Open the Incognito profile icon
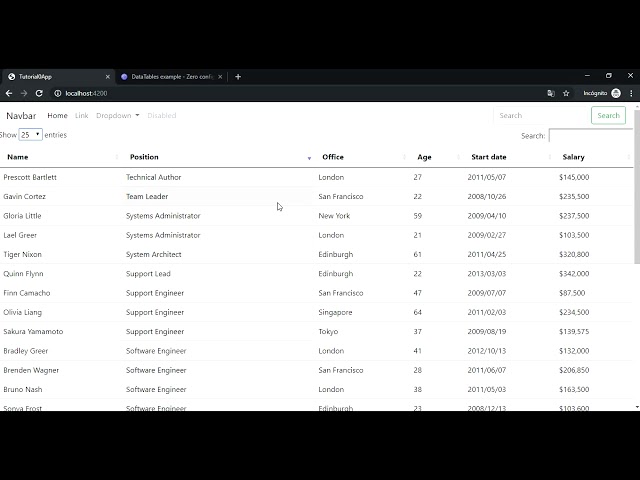This screenshot has height=480, width=640. coord(616,93)
